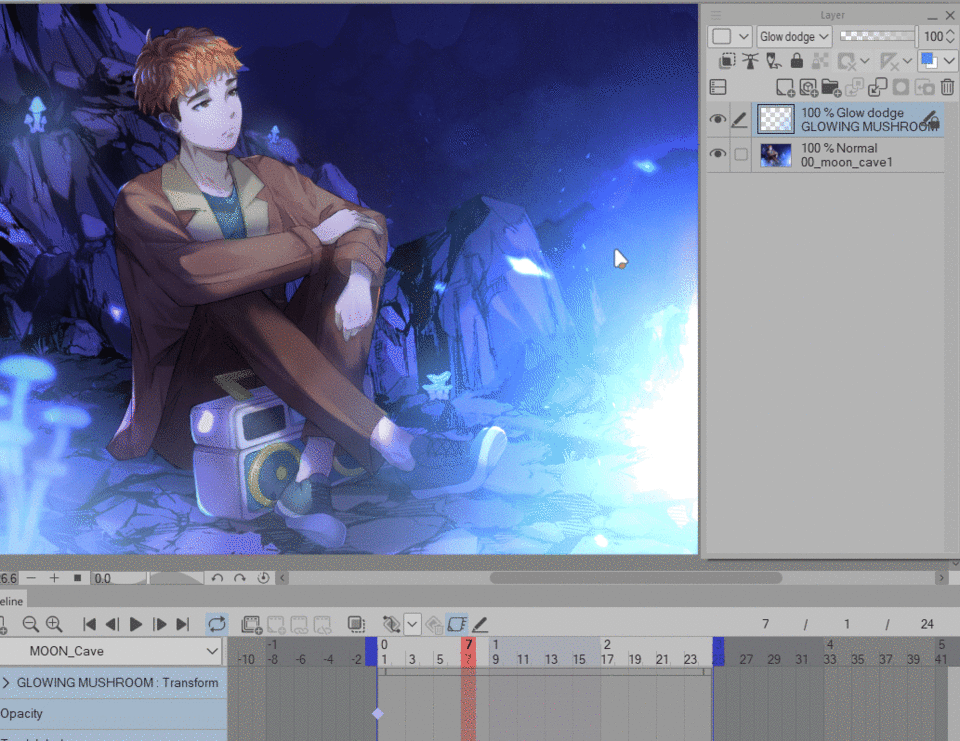Viewport: 960px width, 741px height.
Task: Click Set as Reference Layer lighthouse icon
Action: pos(750,62)
